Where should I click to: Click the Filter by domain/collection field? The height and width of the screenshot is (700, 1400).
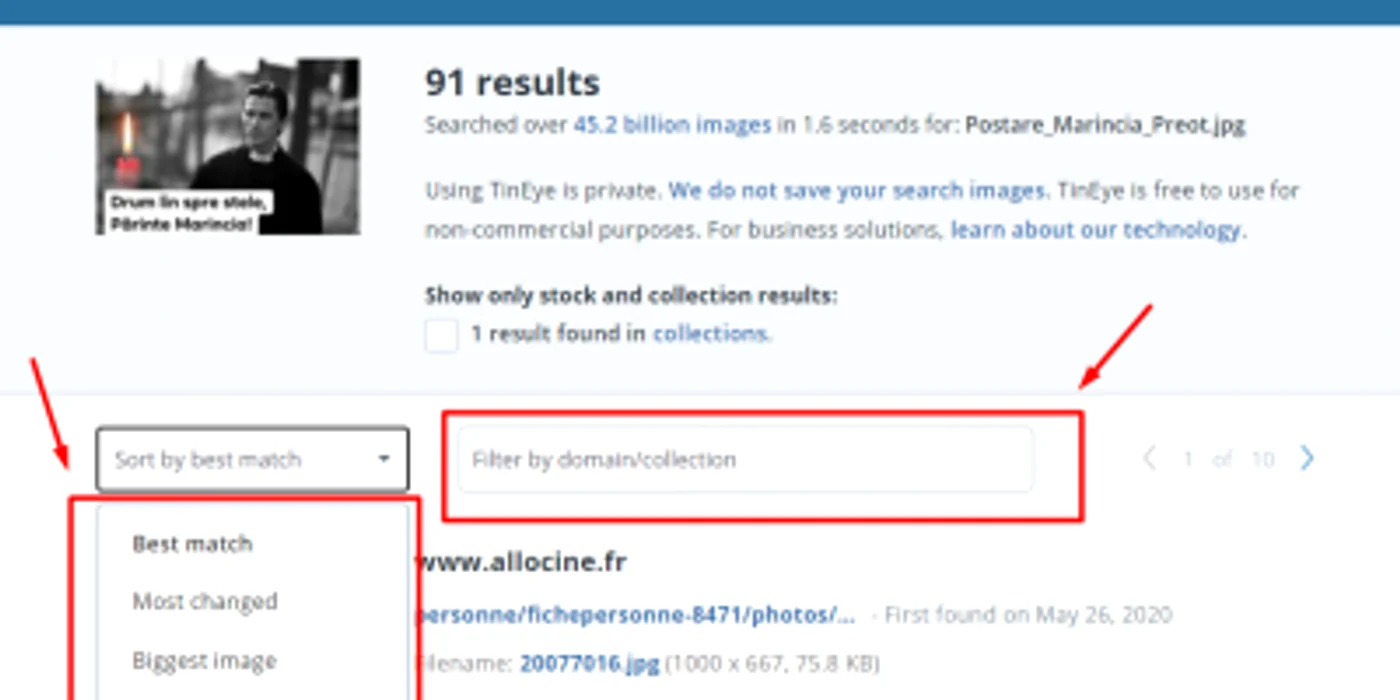(x=745, y=459)
